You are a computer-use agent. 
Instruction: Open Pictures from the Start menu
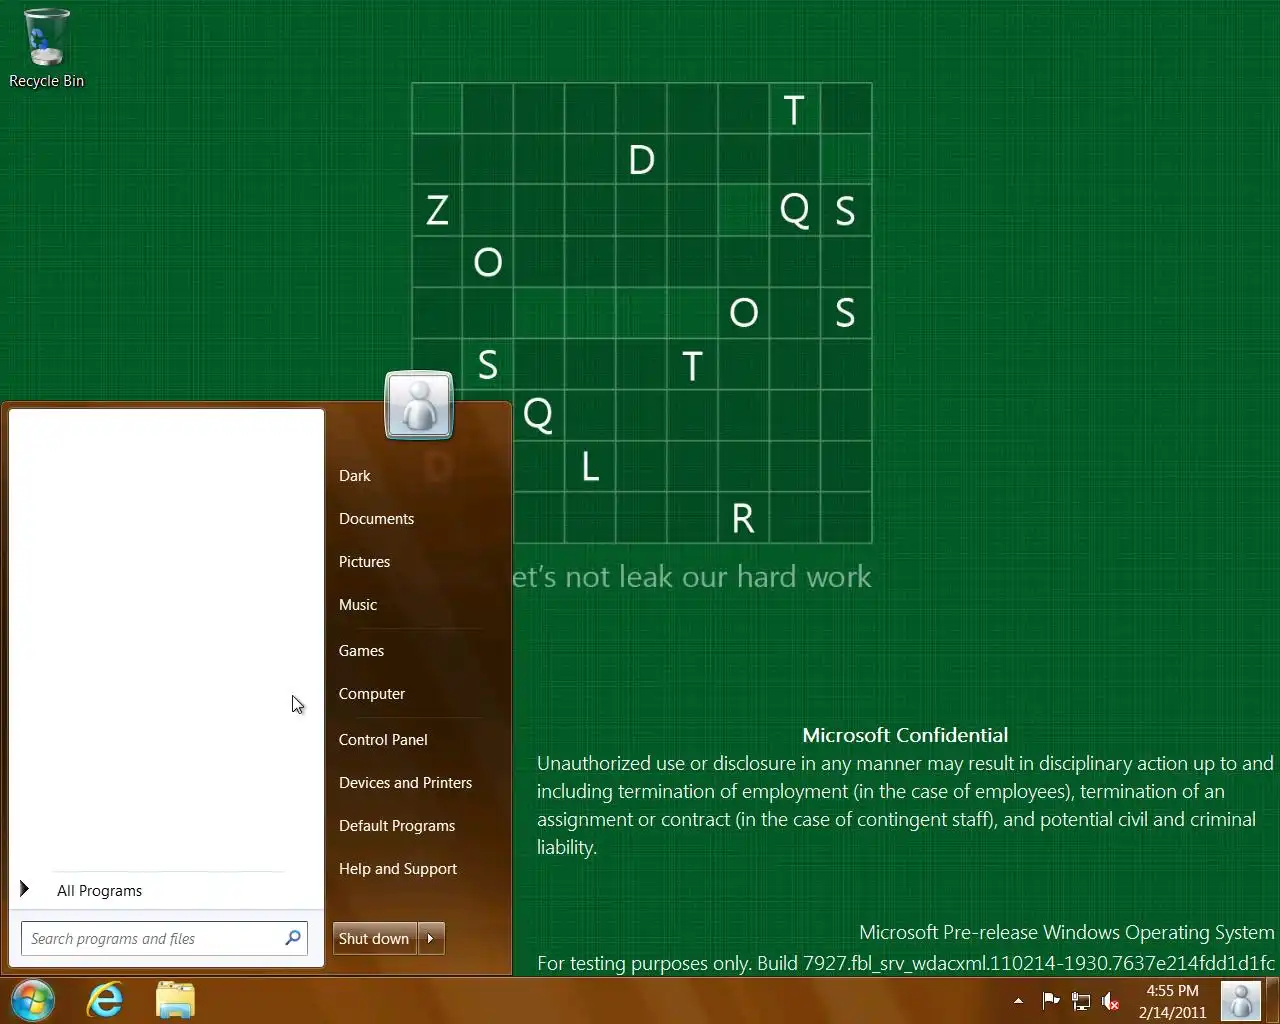point(364,562)
